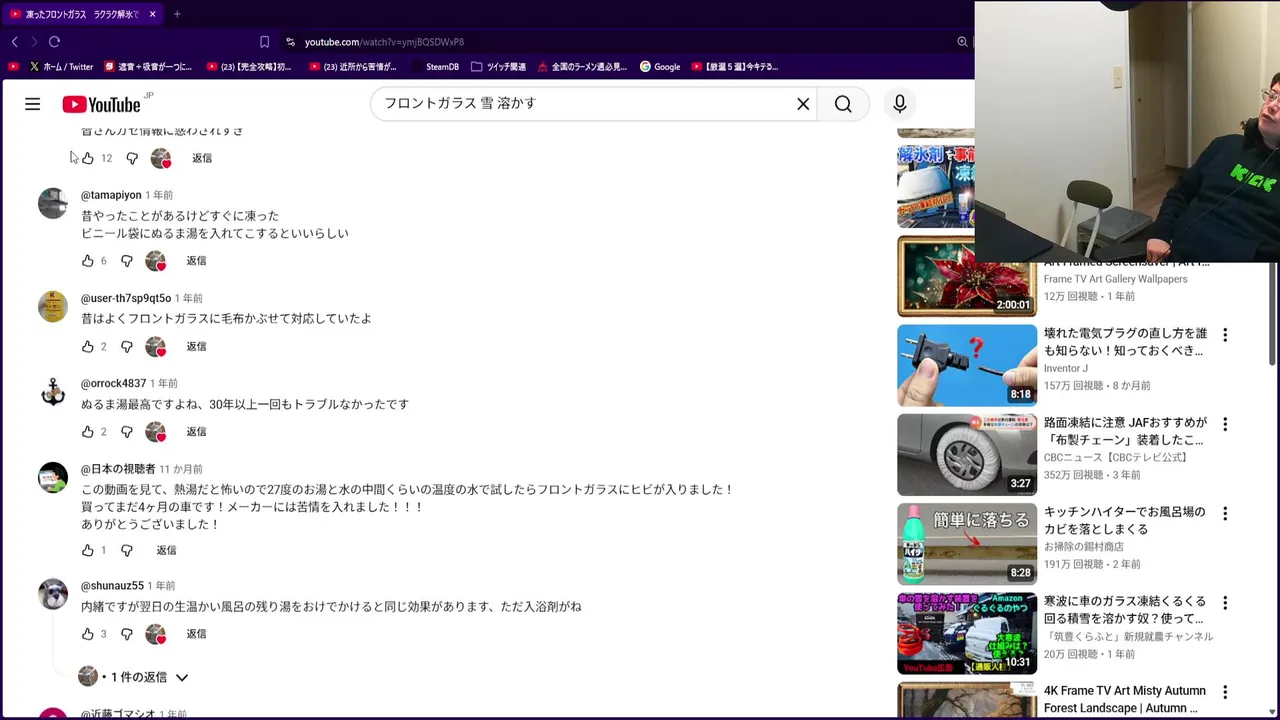Screen dimensions: 1280x720
Task: Reply to the comment with 12 likes
Action: tap(202, 158)
